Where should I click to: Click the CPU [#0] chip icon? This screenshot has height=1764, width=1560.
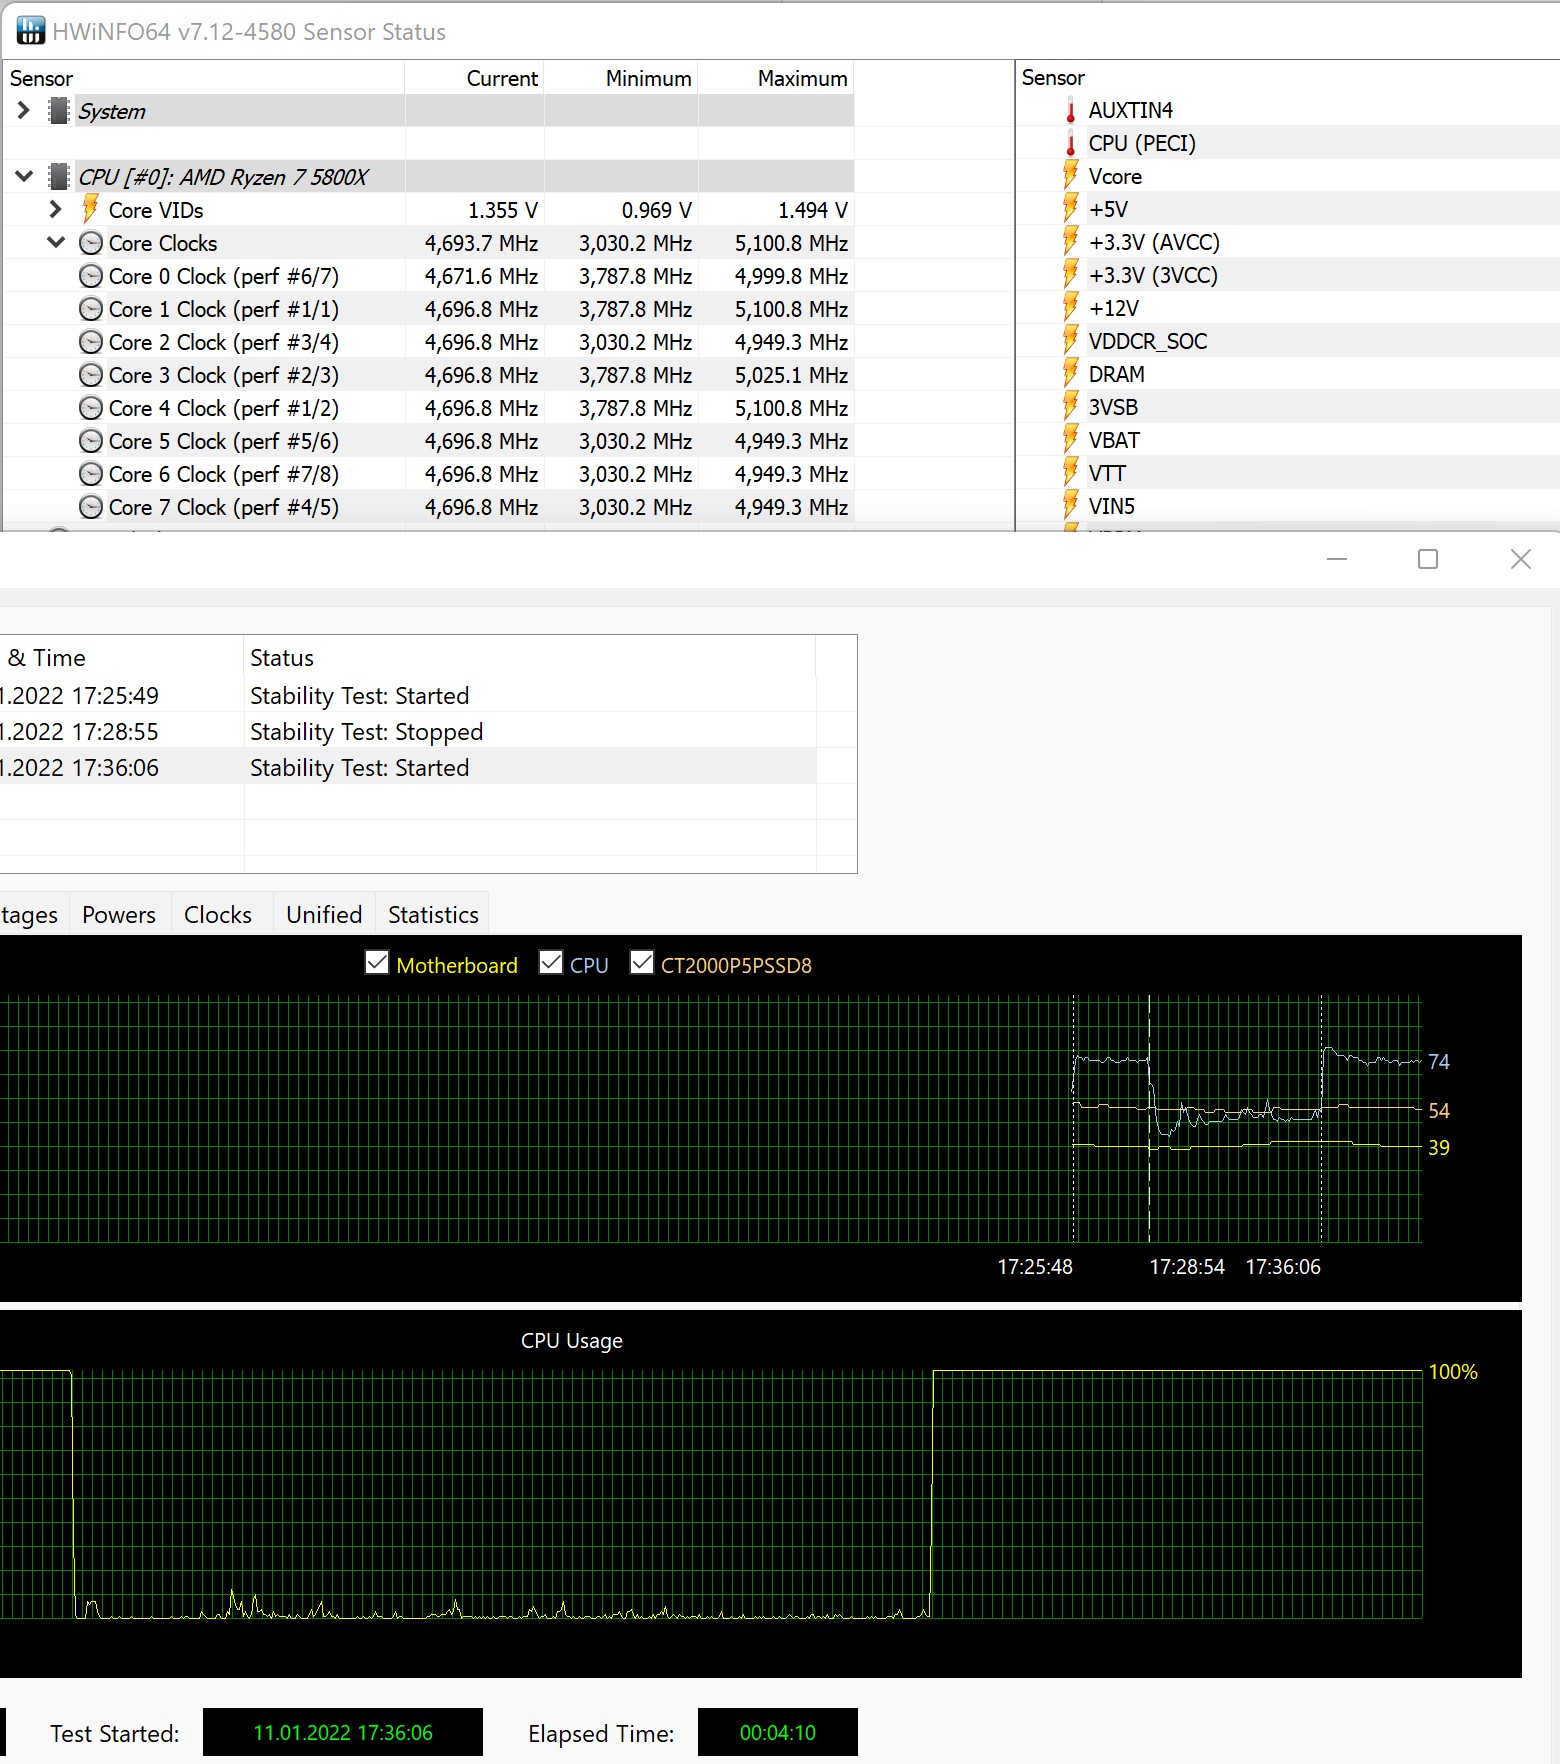[59, 177]
